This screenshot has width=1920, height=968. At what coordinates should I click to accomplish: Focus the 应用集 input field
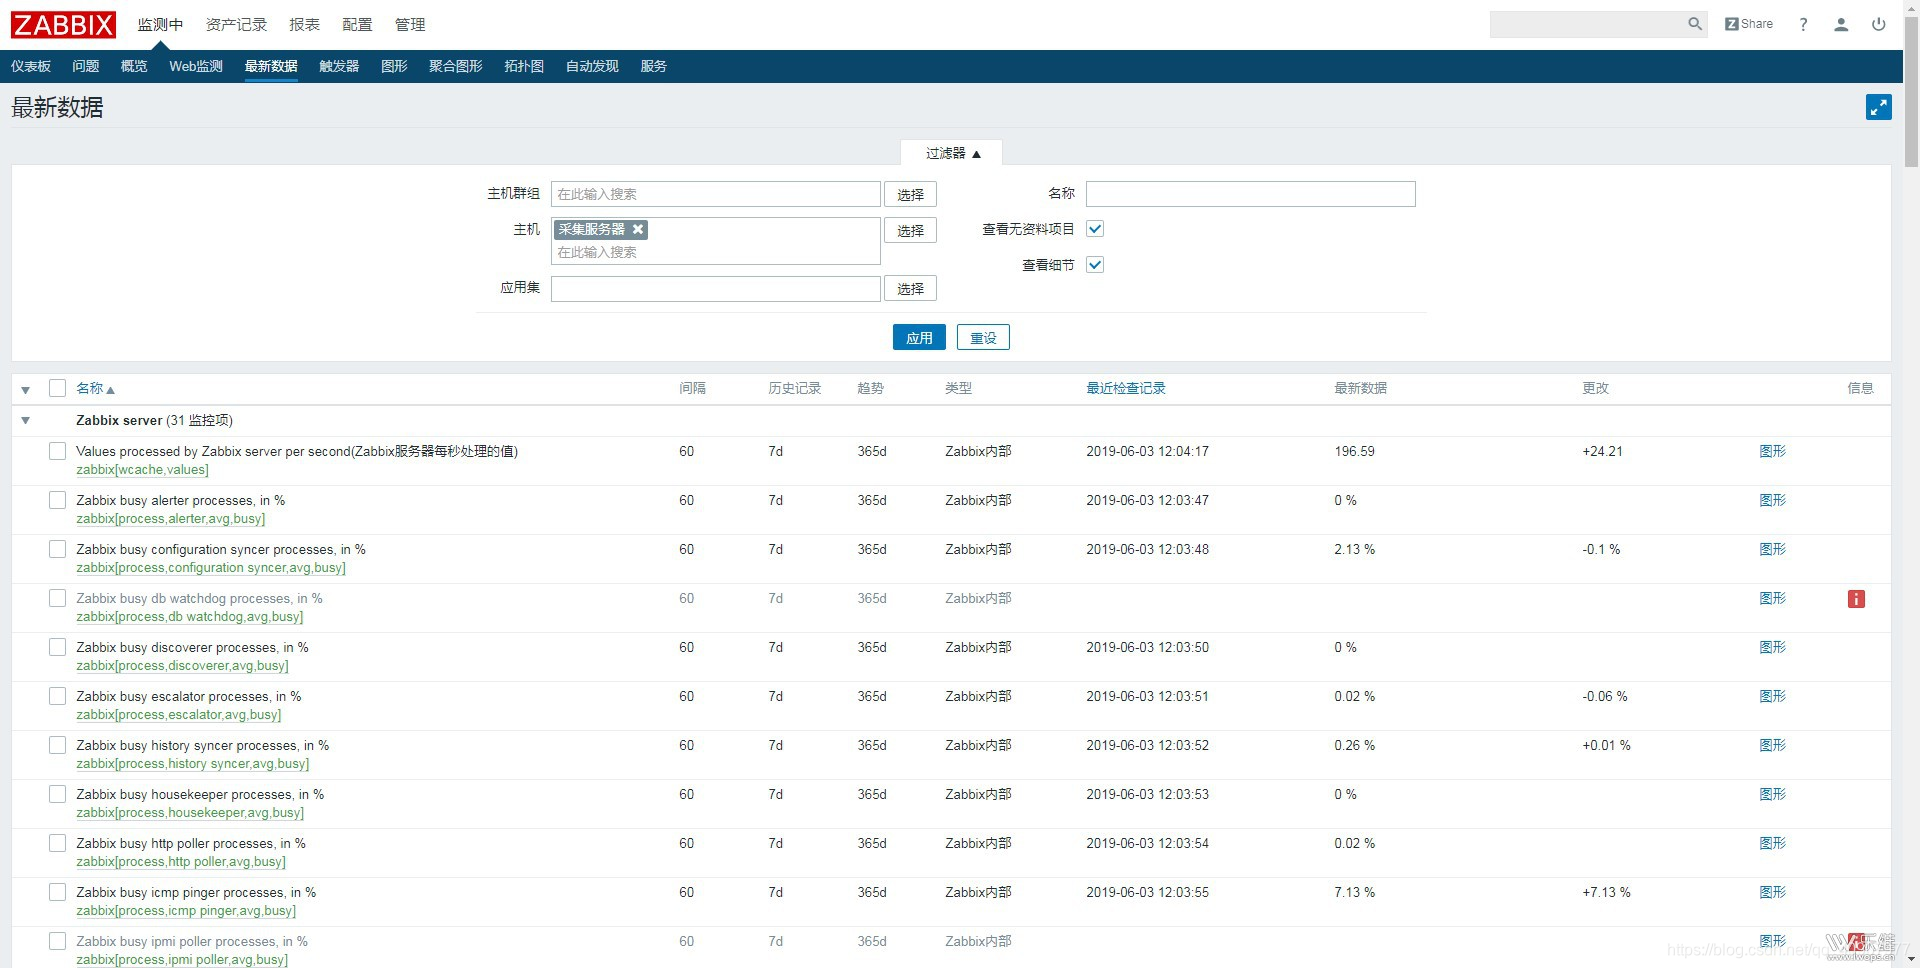(715, 288)
